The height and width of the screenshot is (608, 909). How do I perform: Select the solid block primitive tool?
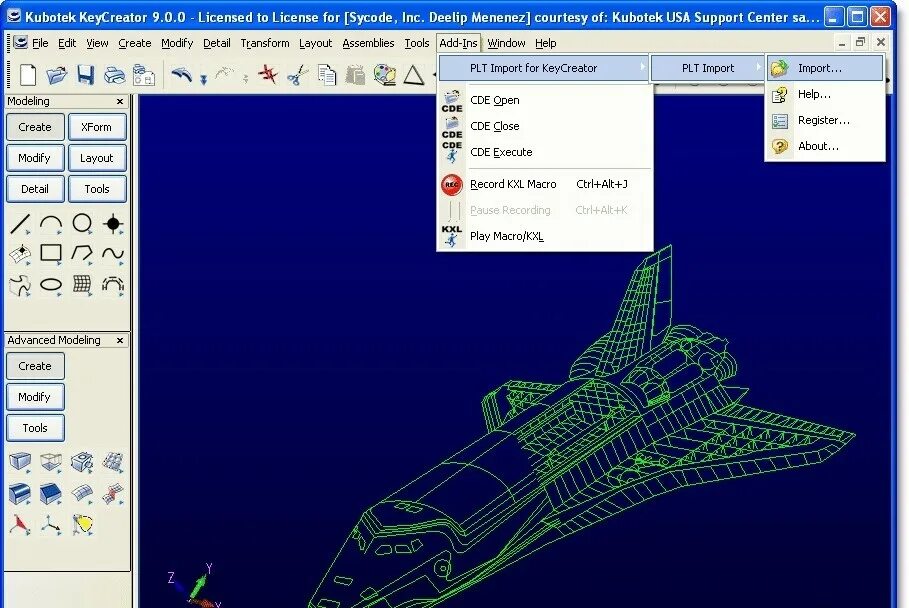(x=20, y=463)
